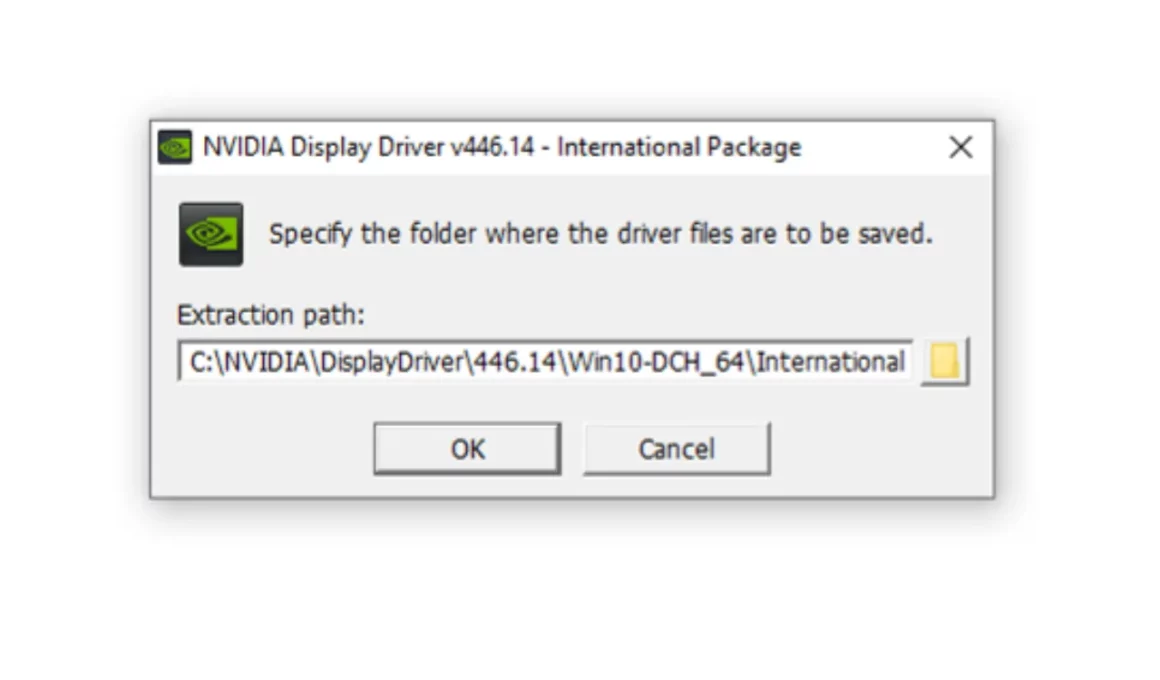The height and width of the screenshot is (680, 1160).
Task: Abort extraction with the Cancel button
Action: (x=676, y=448)
